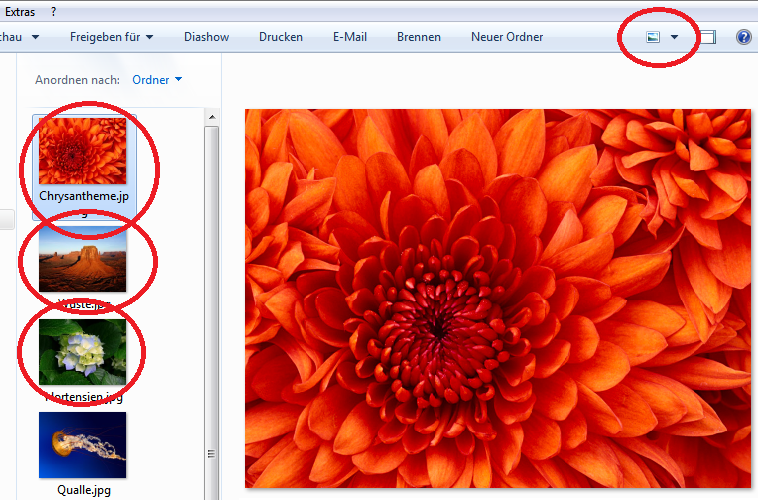Click the large chrysanthemum preview image
This screenshot has height=500, width=758.
point(498,298)
